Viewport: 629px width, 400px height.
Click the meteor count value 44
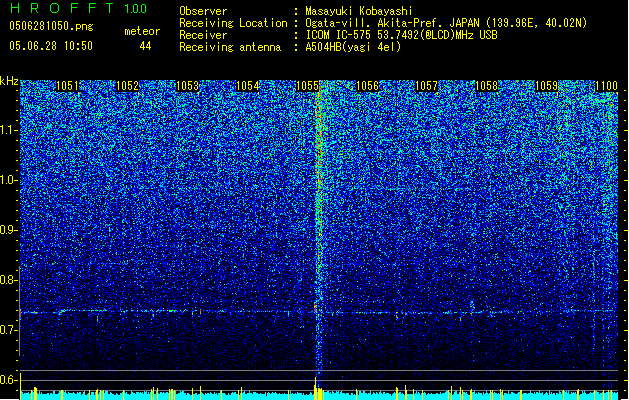[145, 46]
